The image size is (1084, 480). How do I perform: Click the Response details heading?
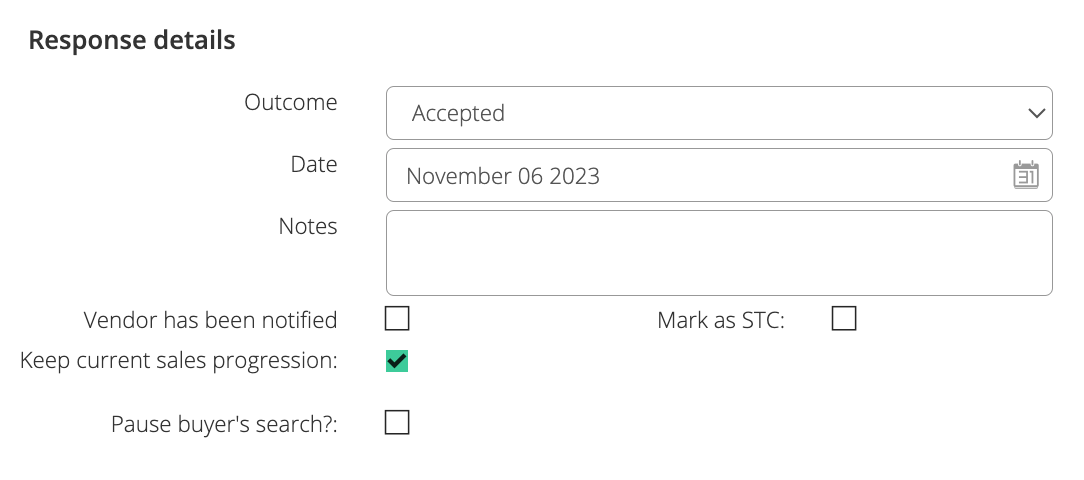pyautogui.click(x=132, y=41)
